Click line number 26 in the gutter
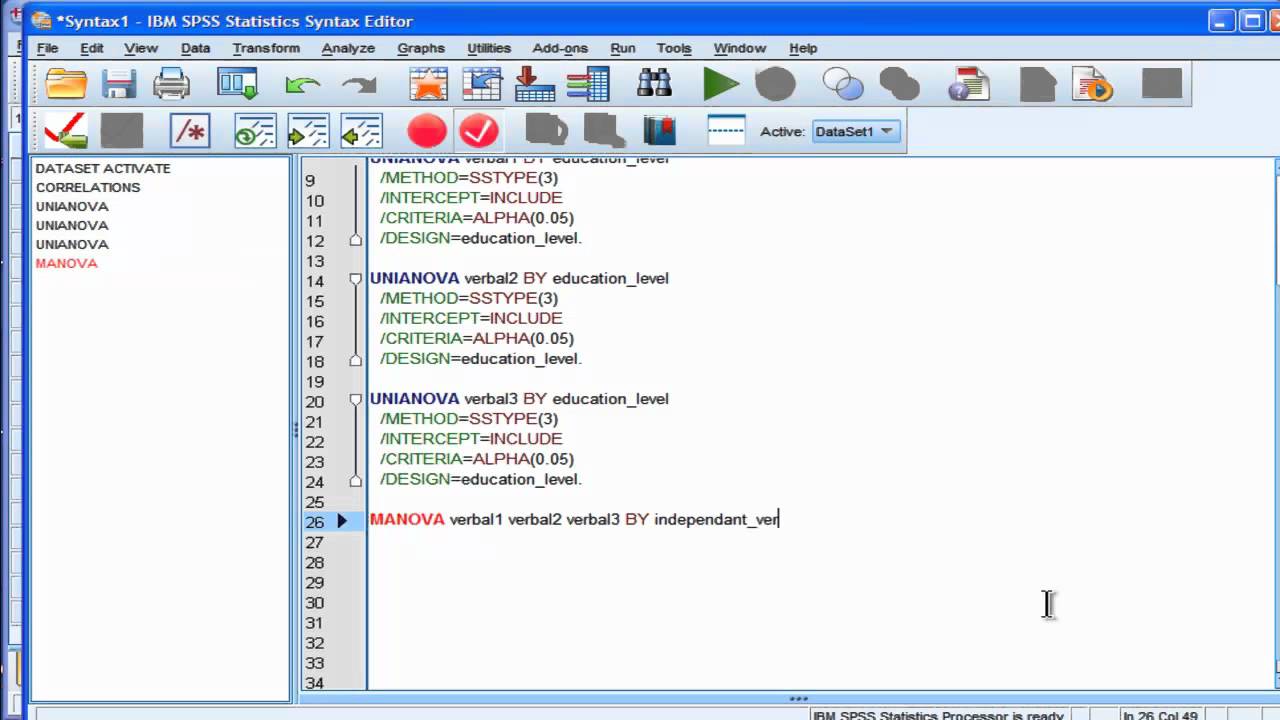 315,522
